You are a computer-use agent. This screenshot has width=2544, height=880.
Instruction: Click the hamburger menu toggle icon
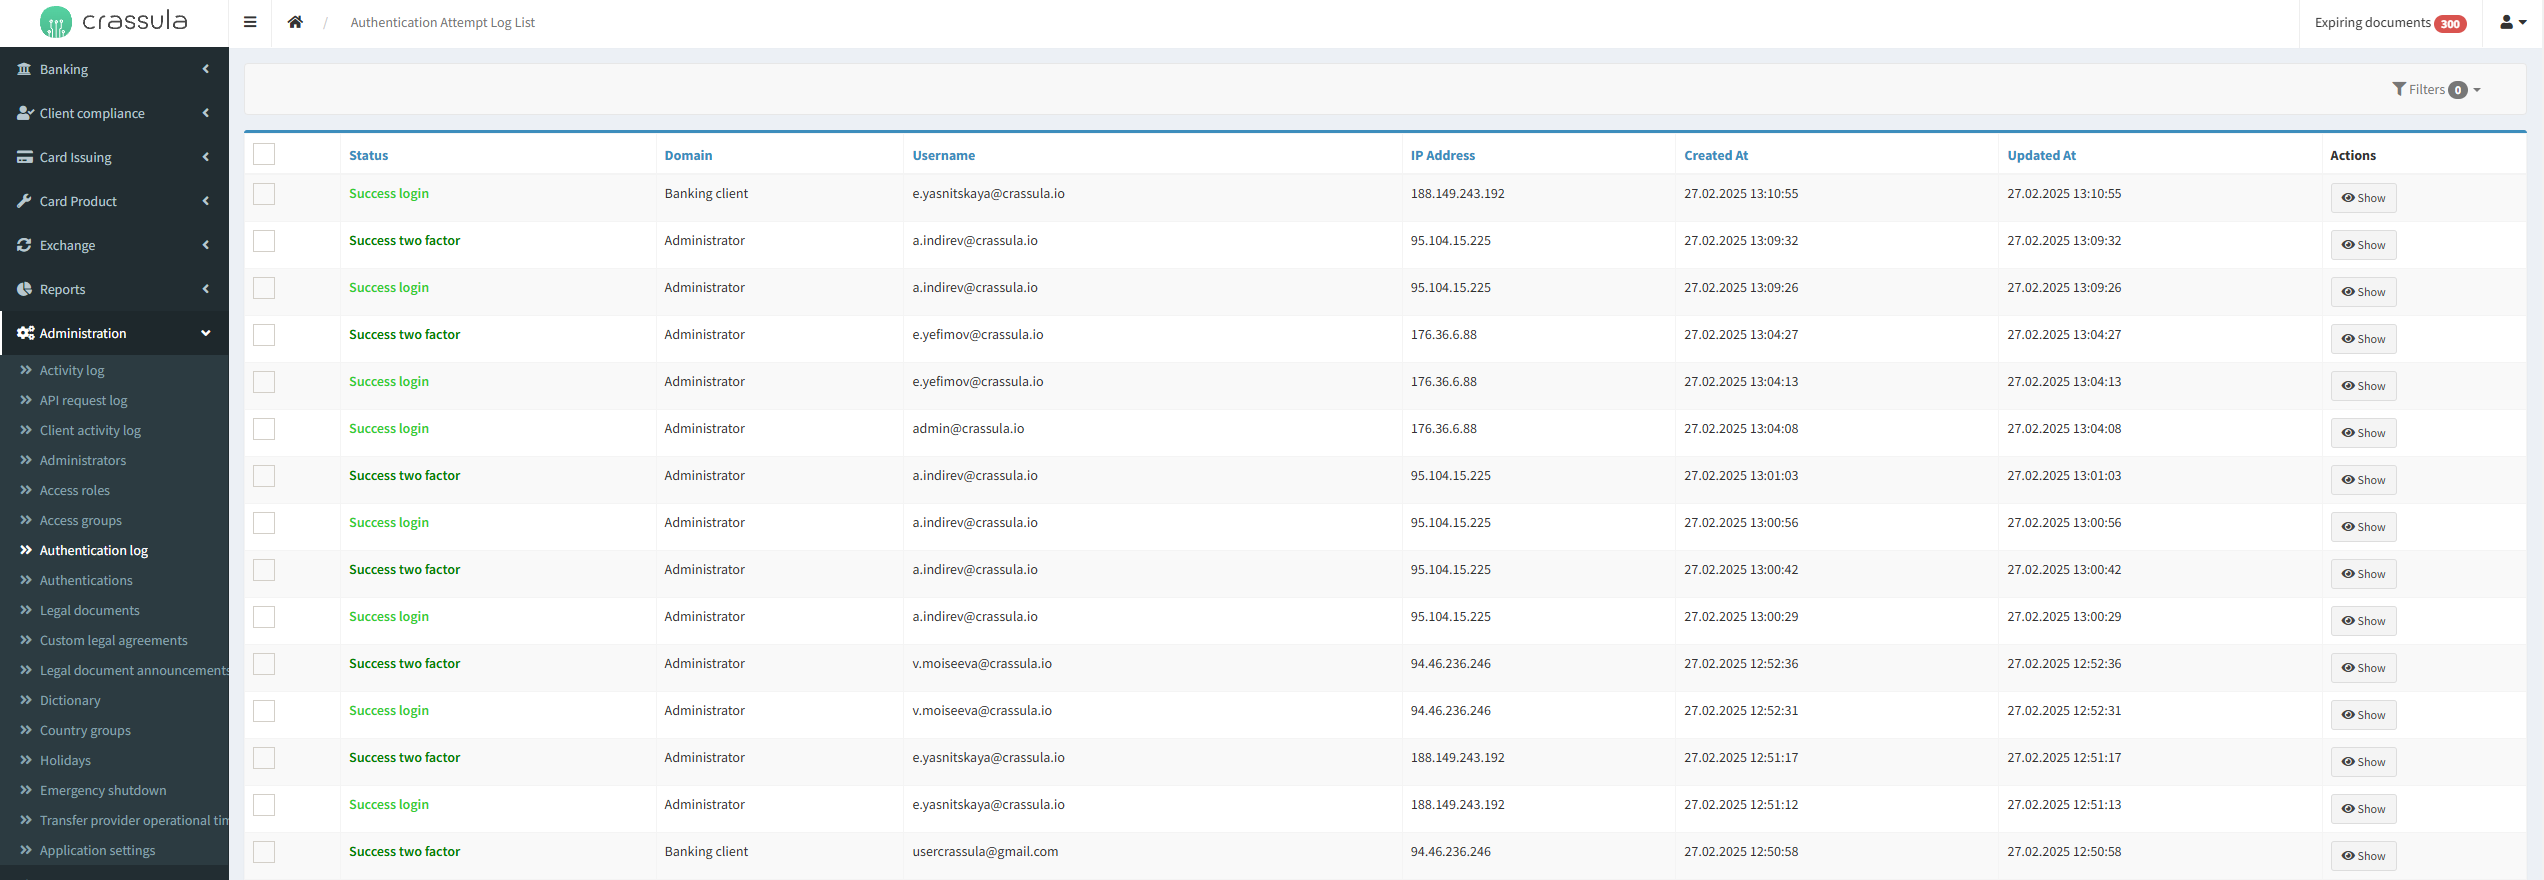pyautogui.click(x=250, y=22)
